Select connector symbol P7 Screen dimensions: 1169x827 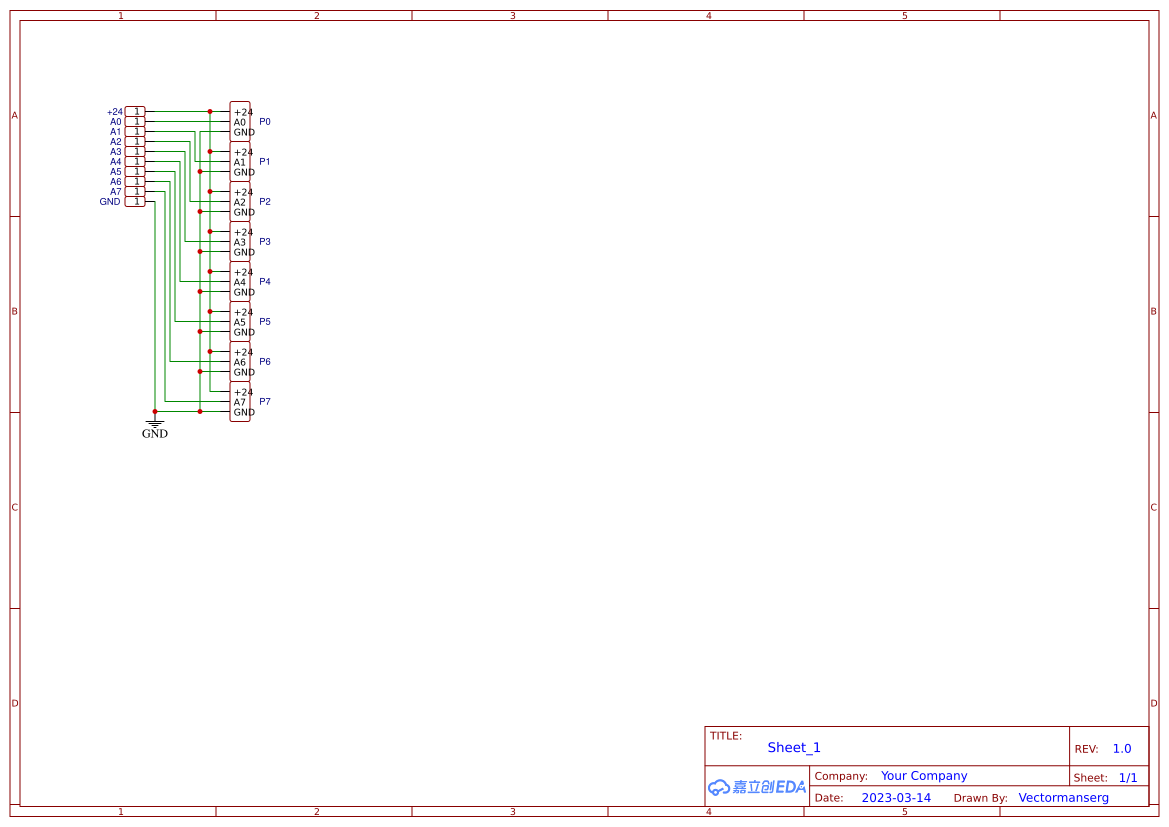click(239, 401)
